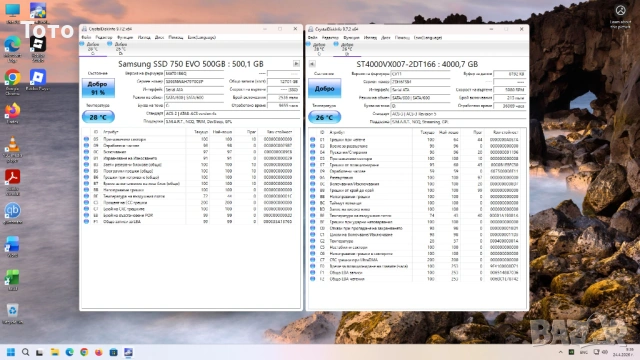
Task: Open Edge from the taskbar
Action: click(x=69, y=352)
